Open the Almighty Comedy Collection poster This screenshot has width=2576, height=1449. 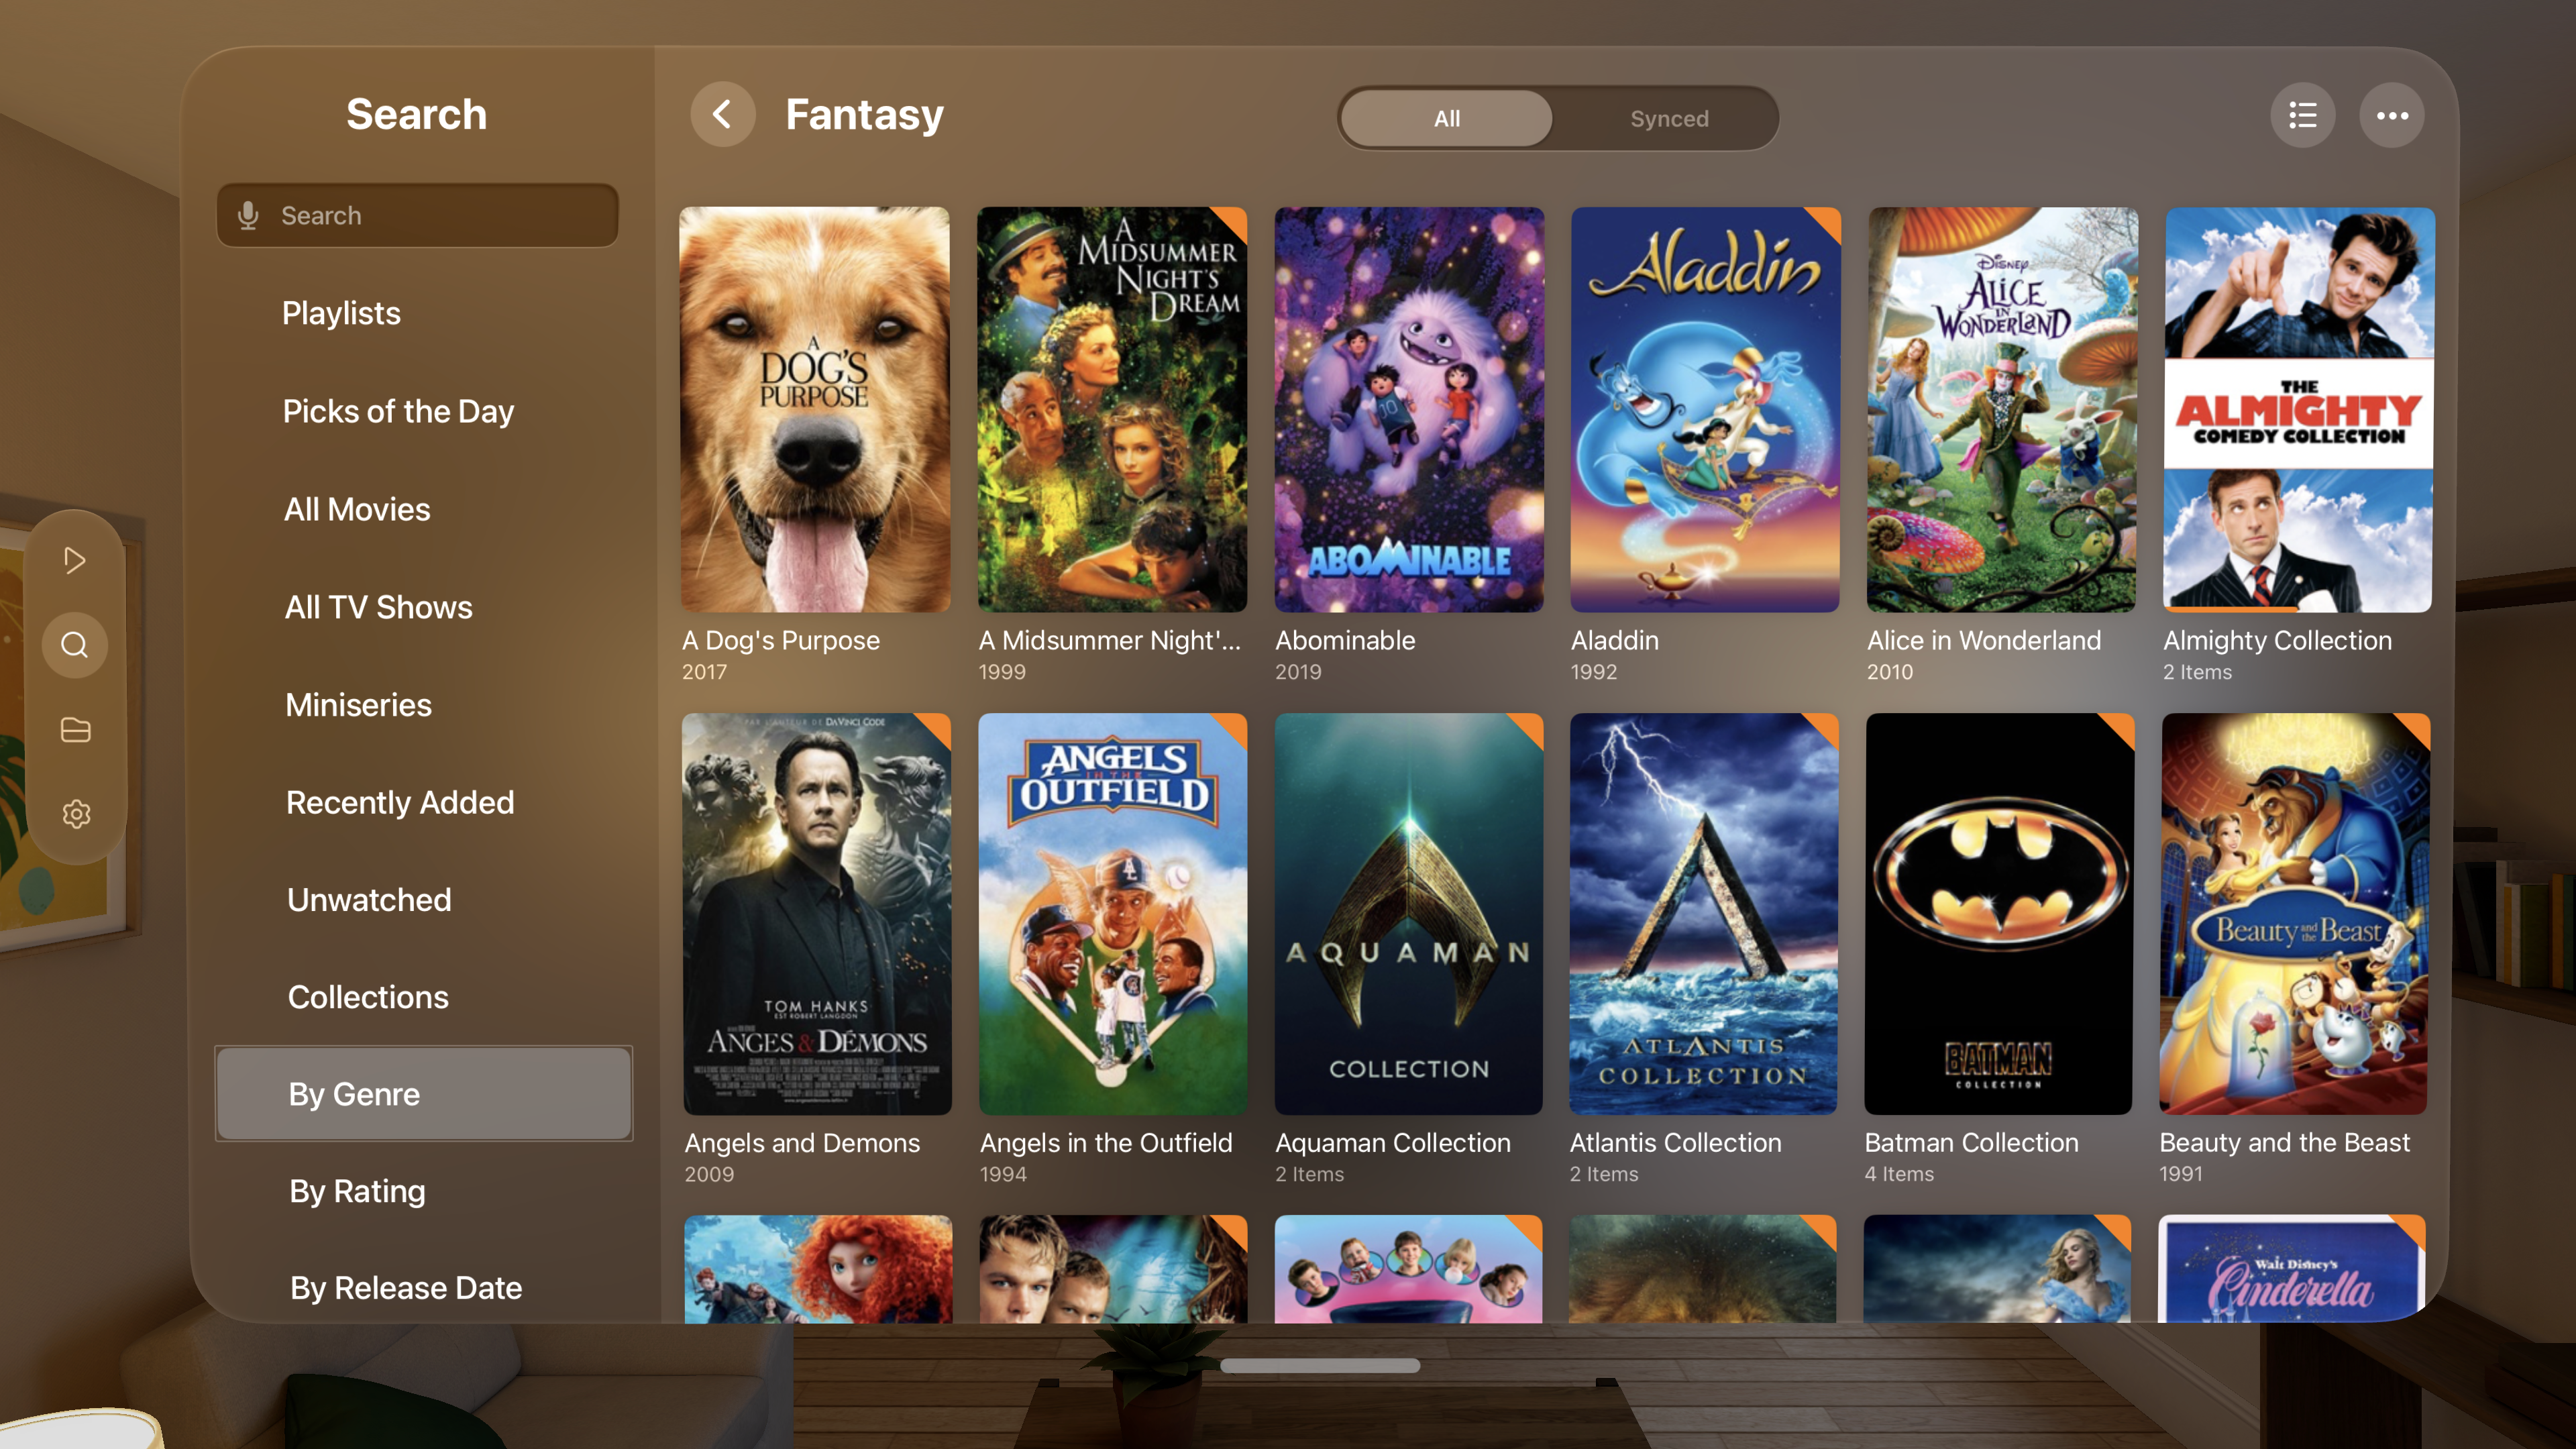coord(2299,409)
